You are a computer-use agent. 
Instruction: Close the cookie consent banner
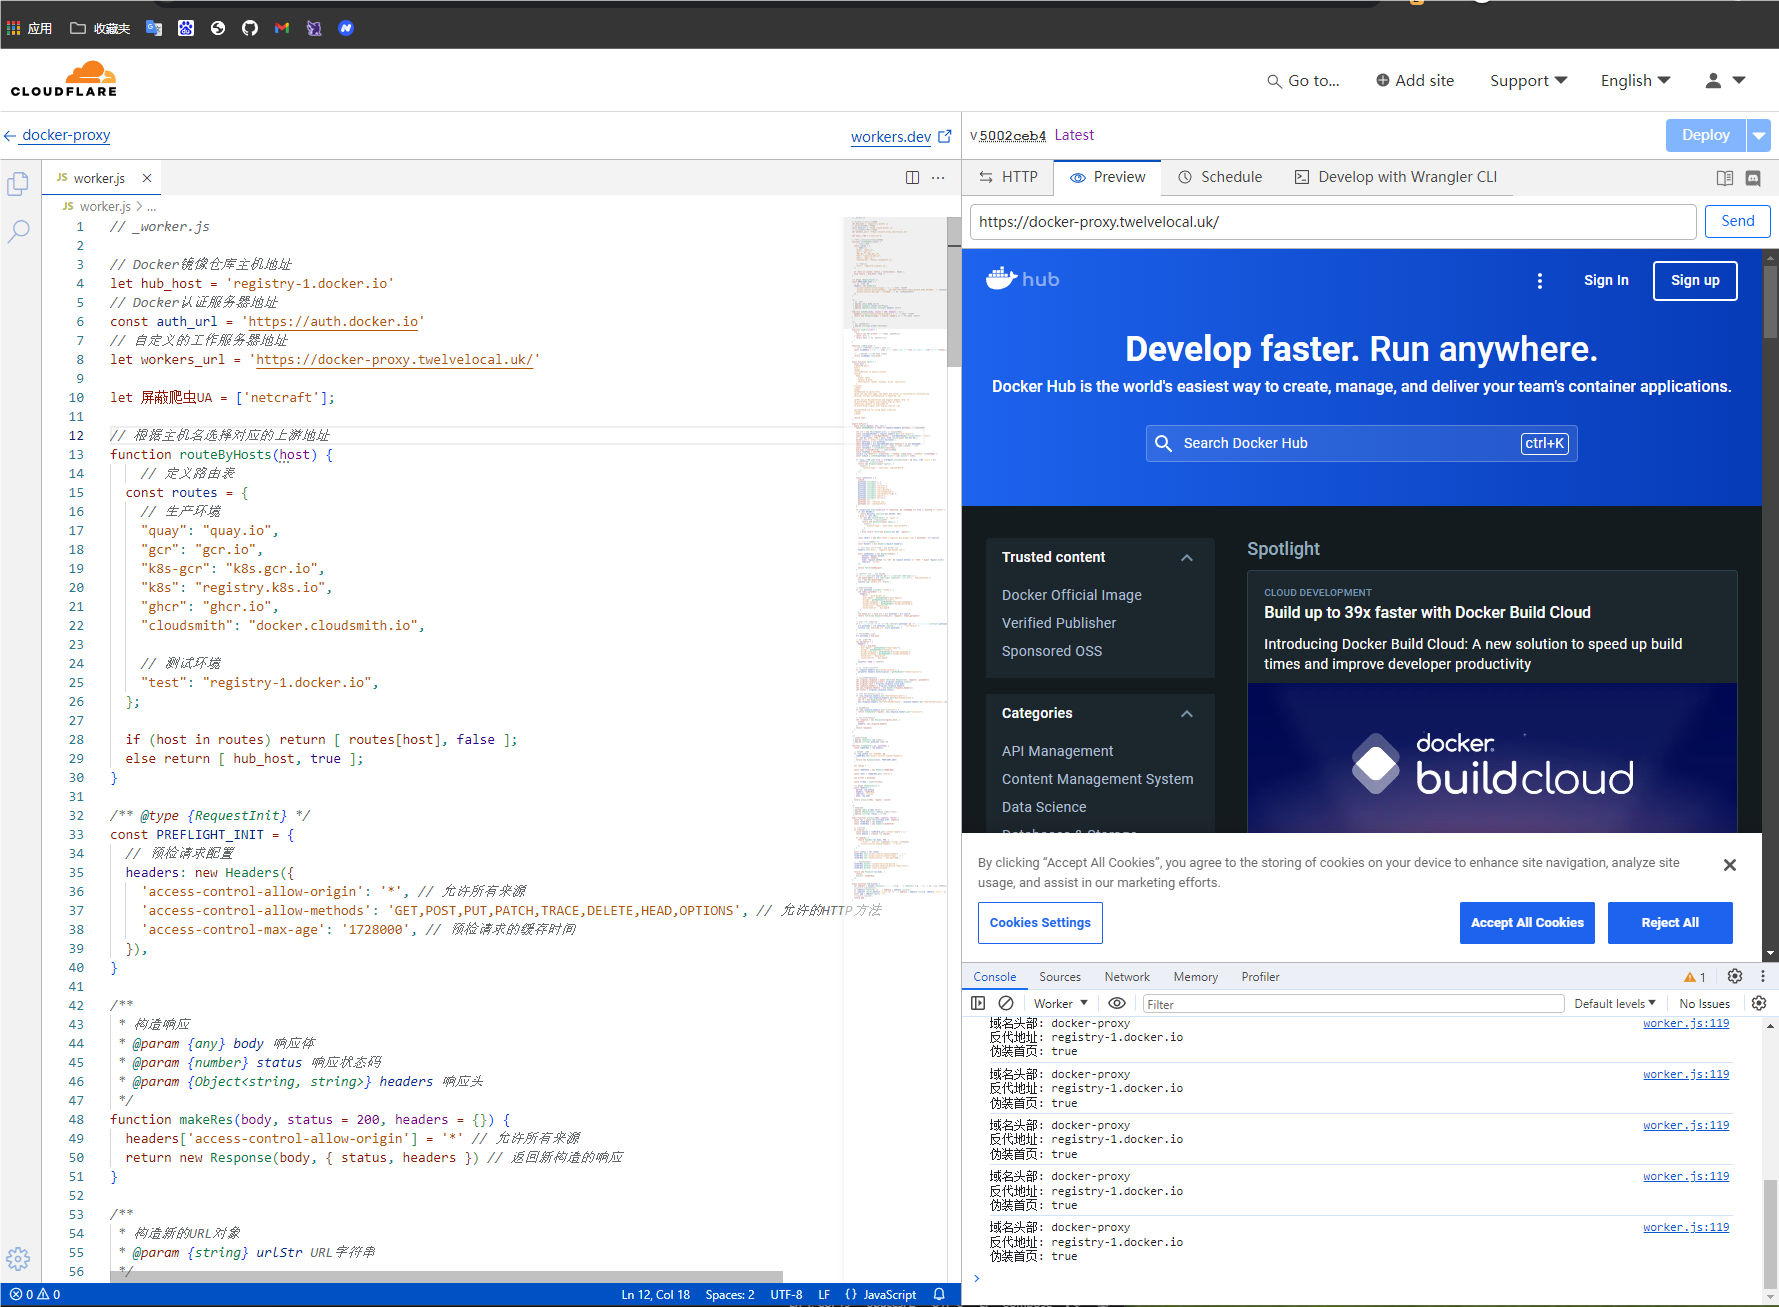(x=1729, y=865)
